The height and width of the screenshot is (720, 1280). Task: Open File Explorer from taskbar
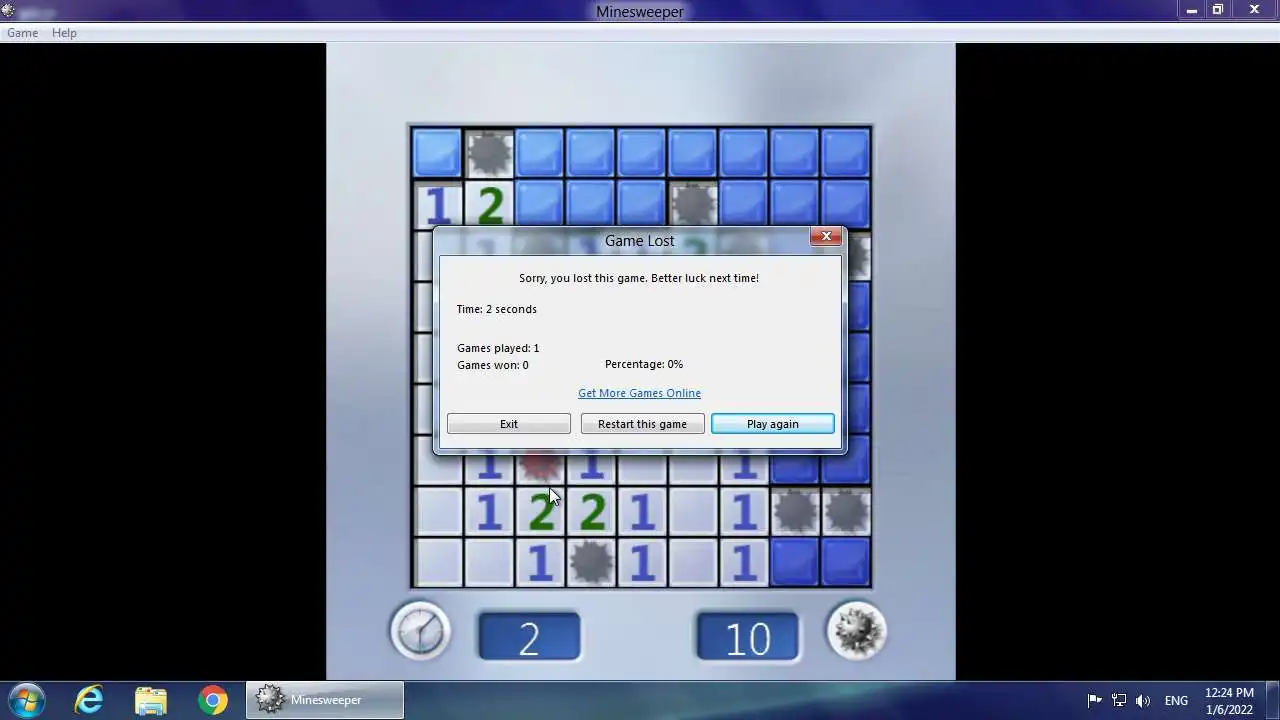tap(151, 700)
